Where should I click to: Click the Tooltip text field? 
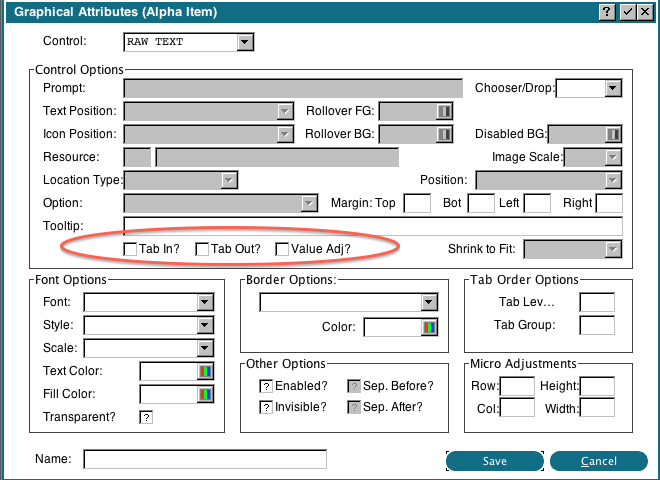point(372,226)
